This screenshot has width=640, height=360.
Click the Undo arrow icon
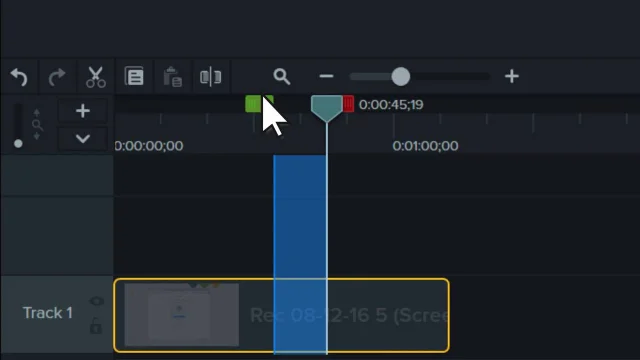pos(19,77)
